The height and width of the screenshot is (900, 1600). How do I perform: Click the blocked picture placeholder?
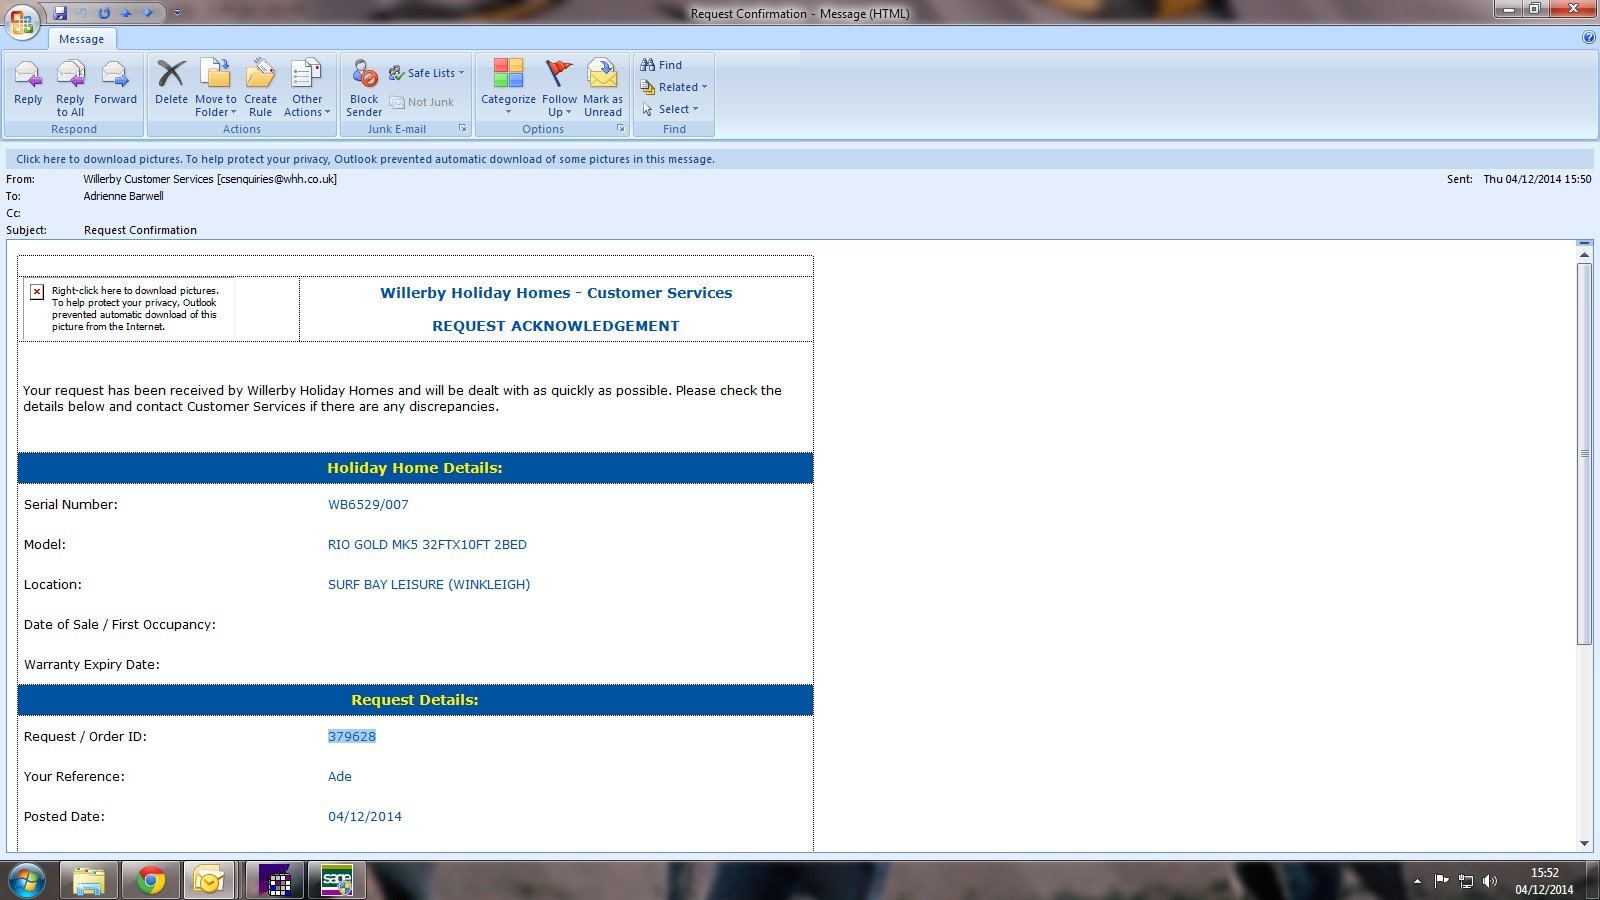click(x=129, y=308)
